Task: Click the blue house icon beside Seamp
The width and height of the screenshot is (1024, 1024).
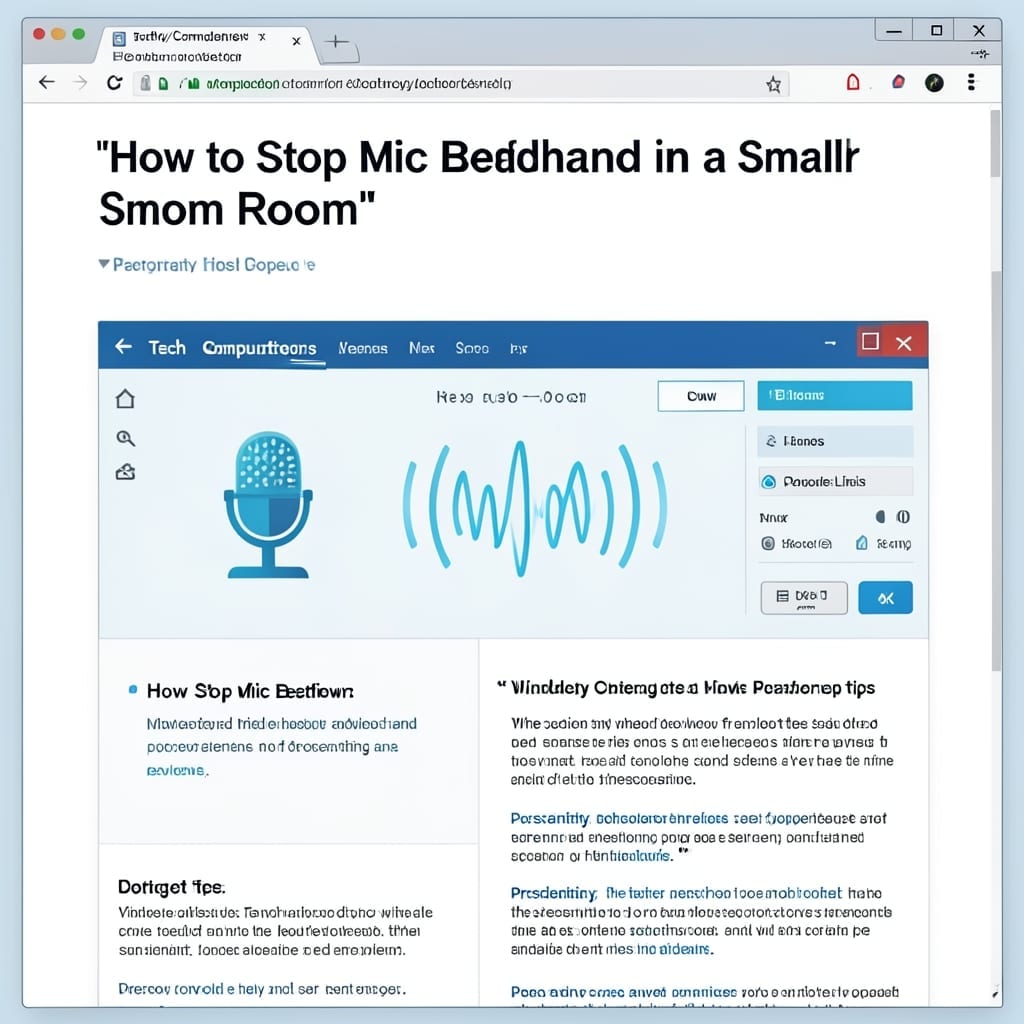Action: [x=861, y=543]
